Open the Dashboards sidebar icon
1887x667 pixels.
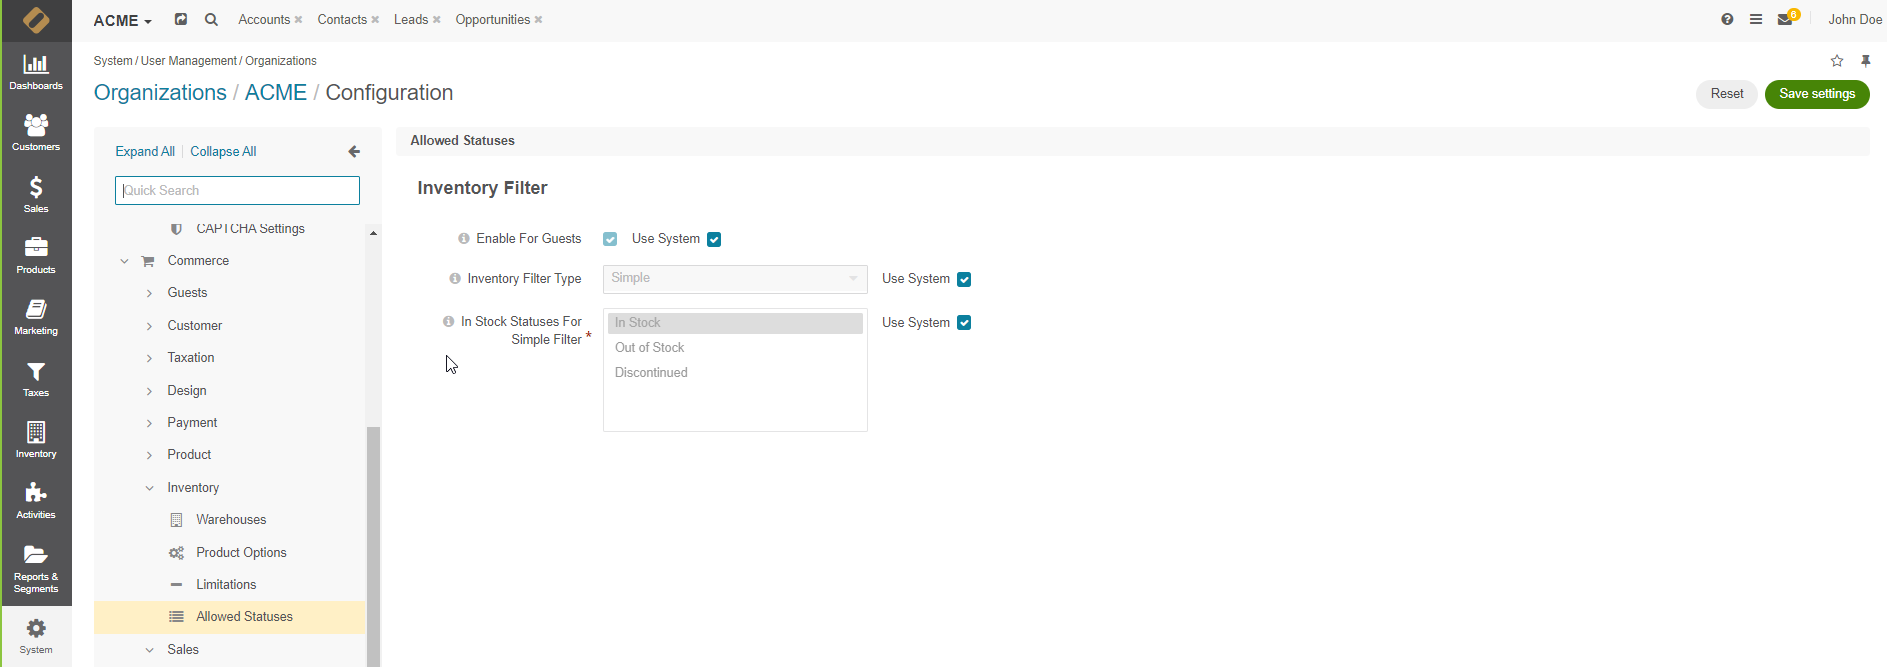(x=36, y=72)
